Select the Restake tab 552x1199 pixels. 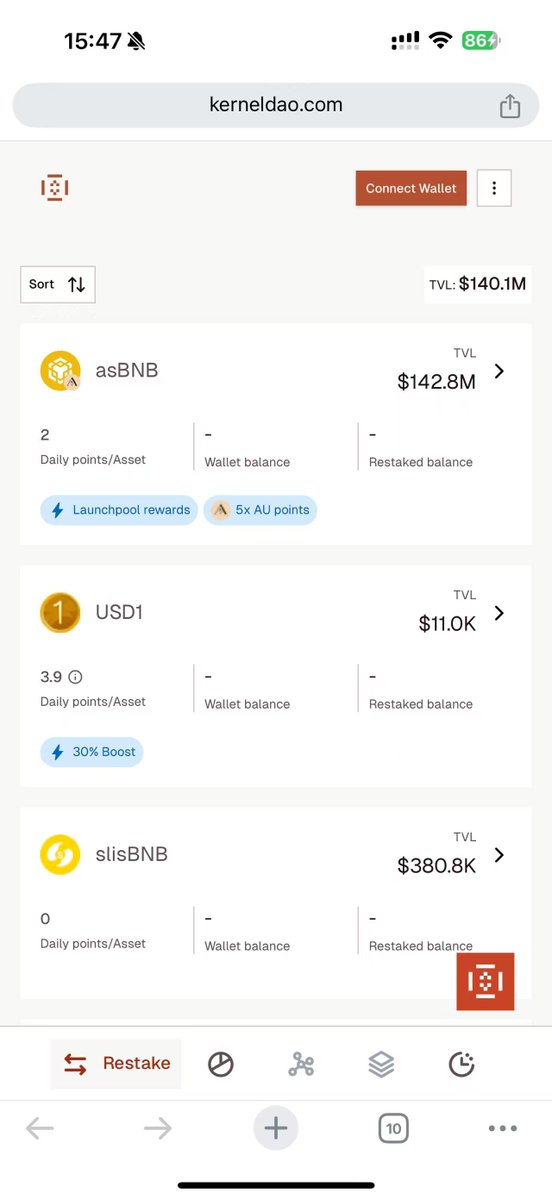[116, 1064]
